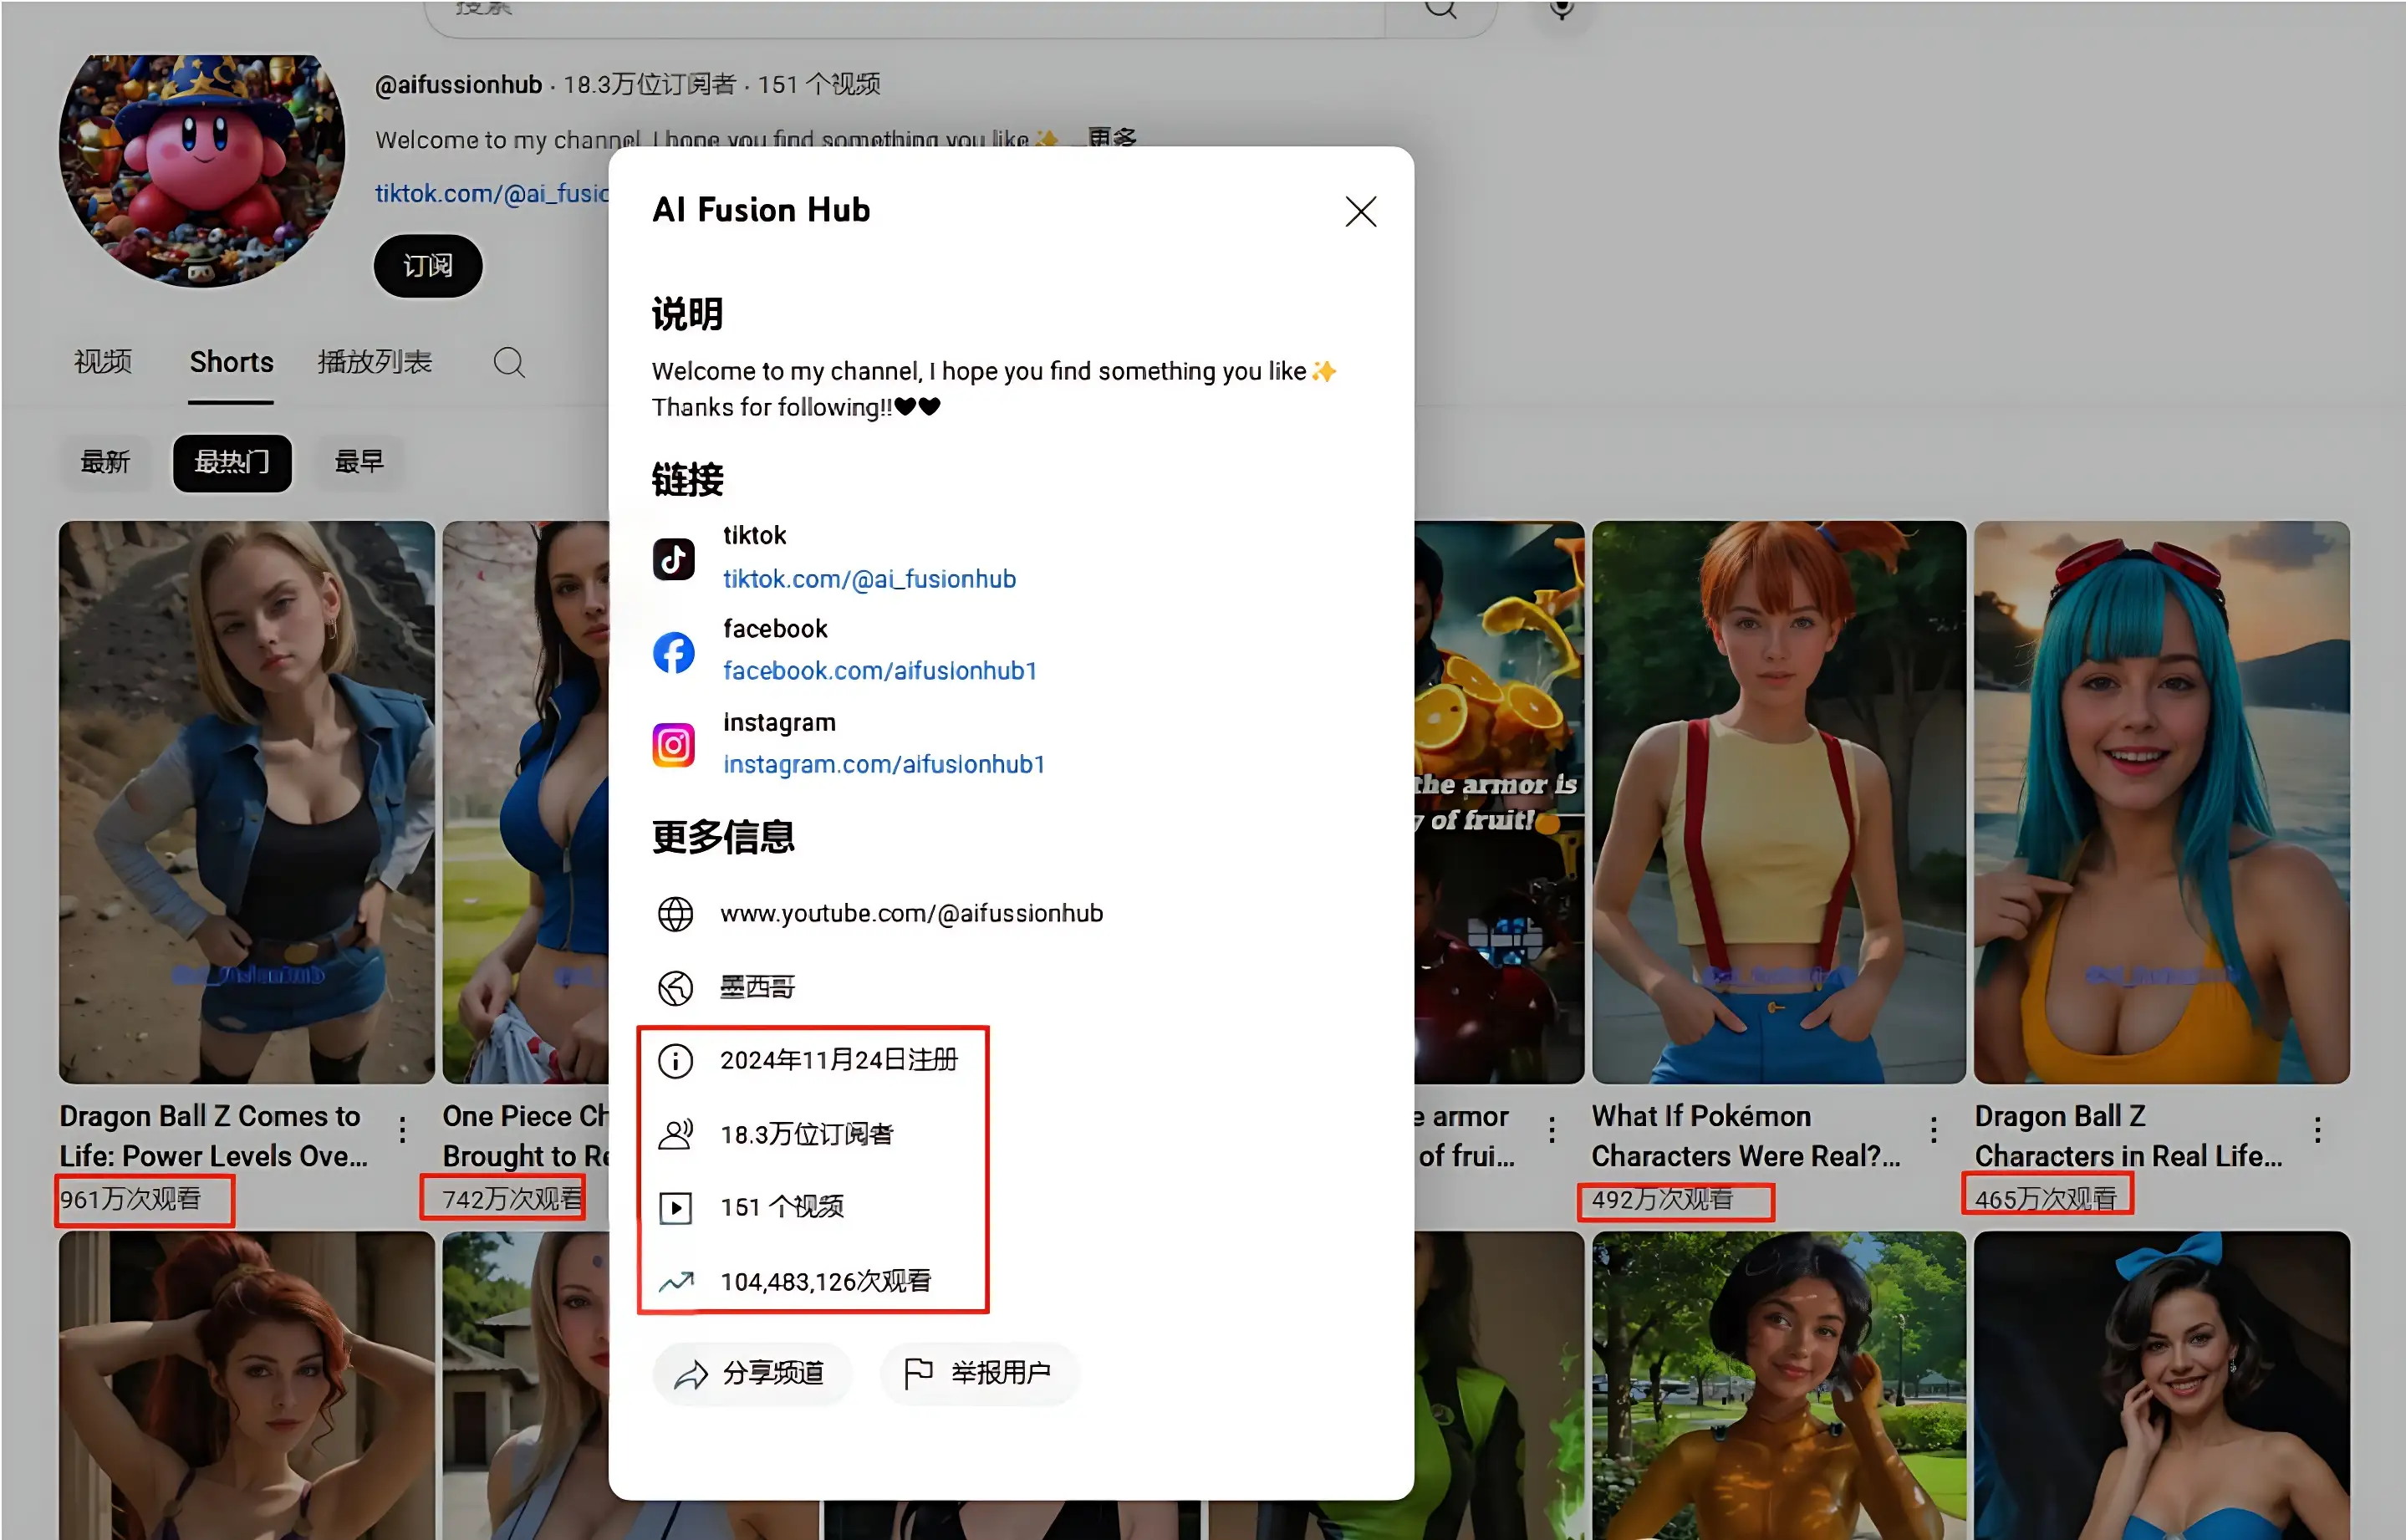This screenshot has height=1540, width=2406.
Task: Open options for Dragon Ball Z Comes to Life
Action: (x=402, y=1130)
